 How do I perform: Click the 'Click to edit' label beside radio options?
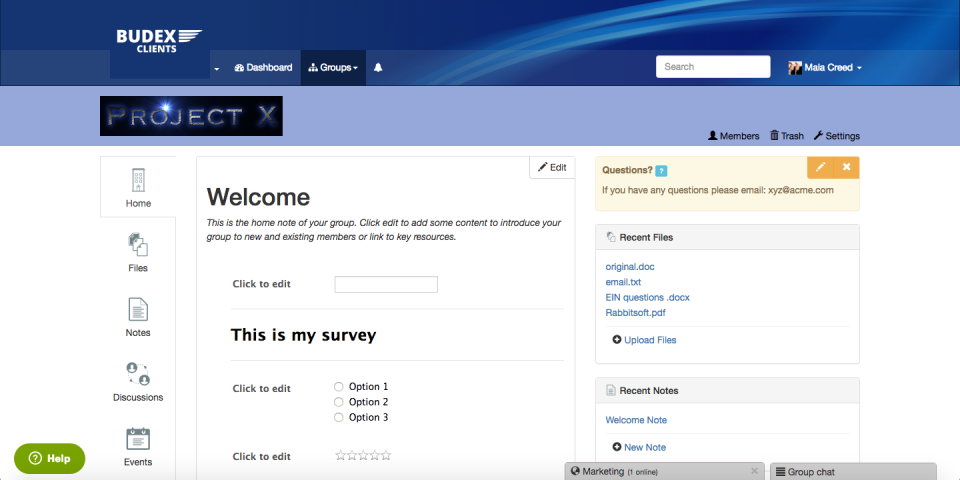[261, 389]
